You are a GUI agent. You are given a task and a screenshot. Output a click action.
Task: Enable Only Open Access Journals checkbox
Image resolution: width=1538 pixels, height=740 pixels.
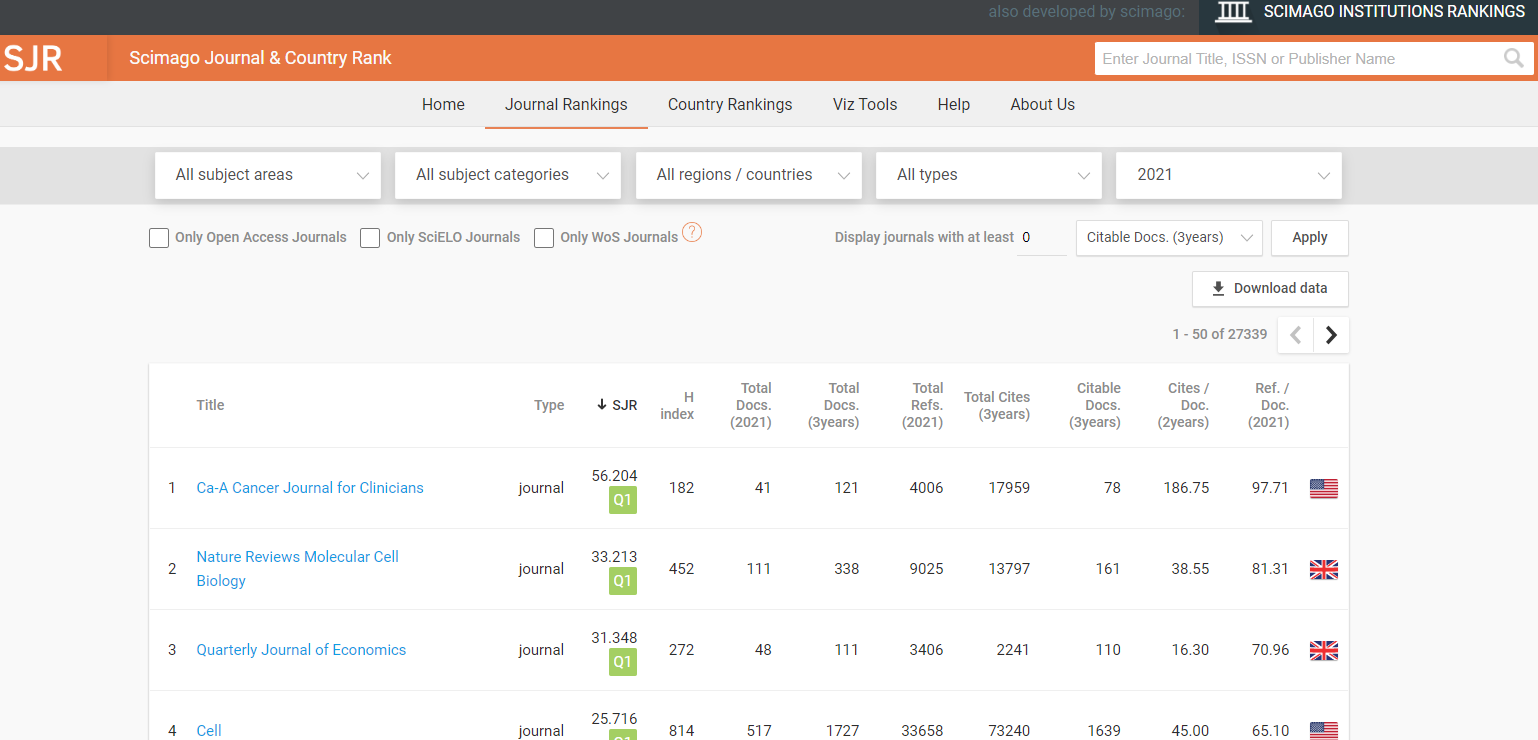(159, 238)
